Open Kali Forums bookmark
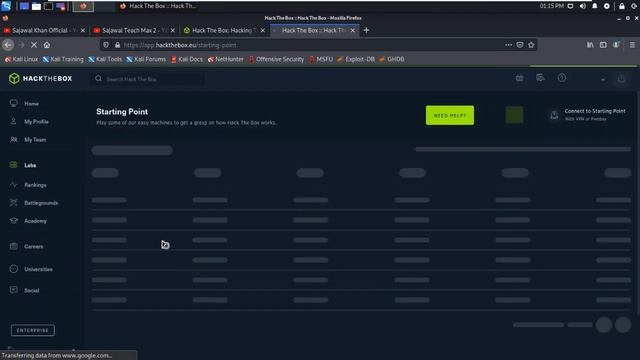 (x=146, y=59)
